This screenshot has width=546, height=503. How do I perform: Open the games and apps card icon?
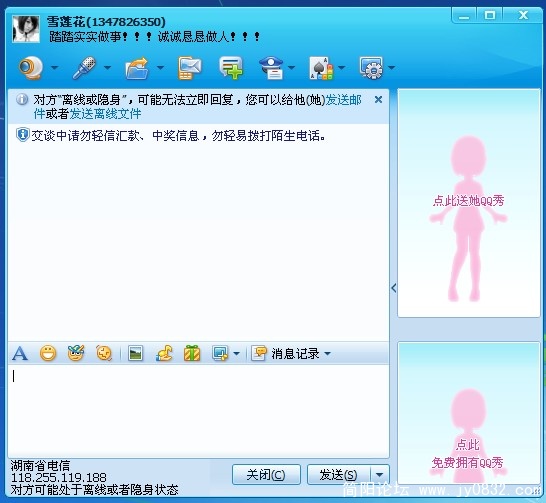coord(321,68)
